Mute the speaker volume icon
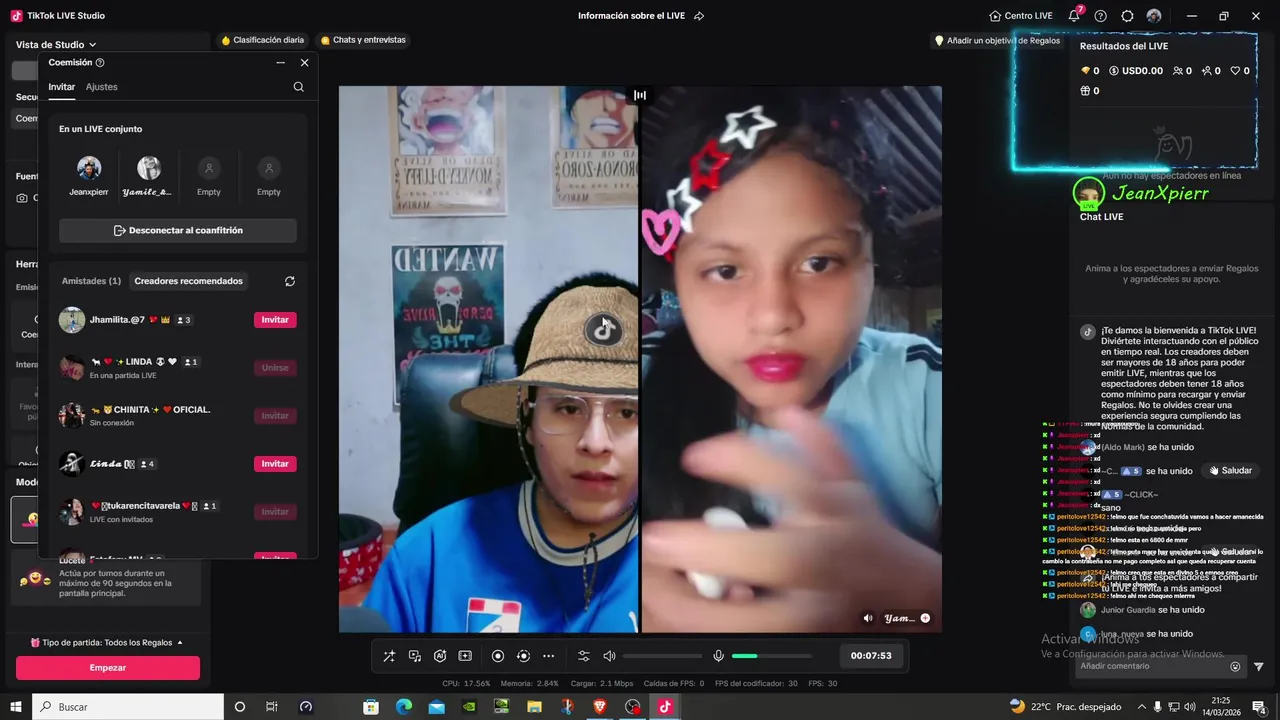1280x720 pixels. [x=609, y=656]
